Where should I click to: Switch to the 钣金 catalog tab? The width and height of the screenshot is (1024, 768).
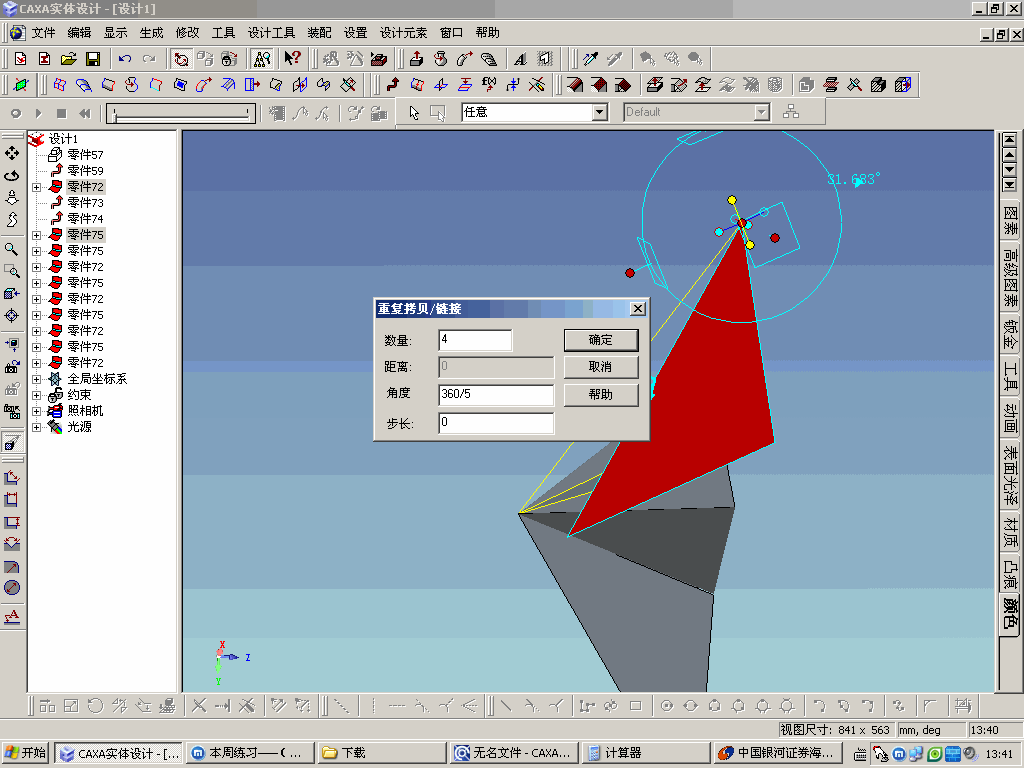[x=1010, y=333]
